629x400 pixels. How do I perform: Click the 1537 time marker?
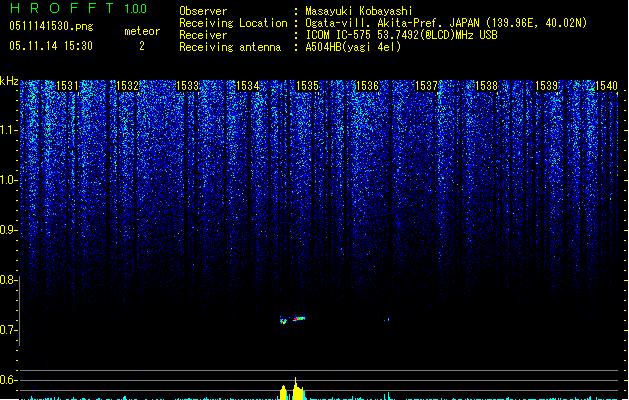(426, 86)
